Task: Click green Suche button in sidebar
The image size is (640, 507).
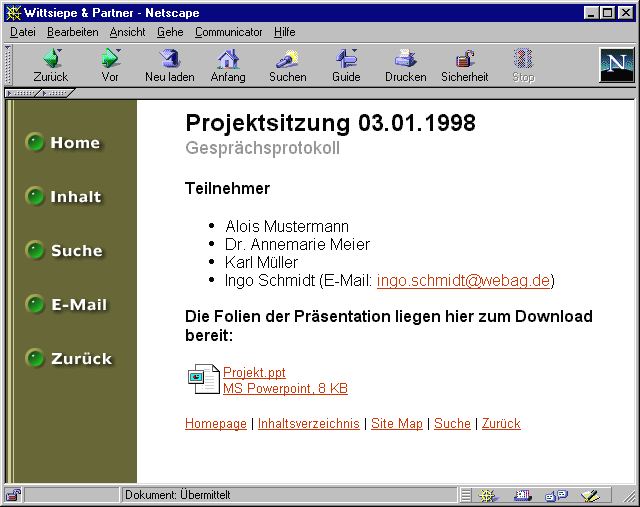Action: tap(64, 250)
